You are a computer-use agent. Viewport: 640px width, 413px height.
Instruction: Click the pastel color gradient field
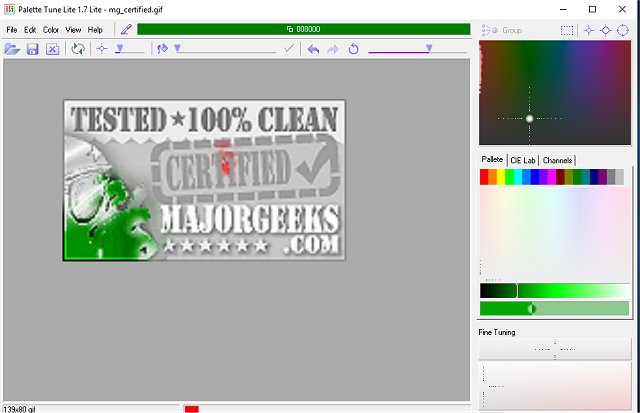555,234
